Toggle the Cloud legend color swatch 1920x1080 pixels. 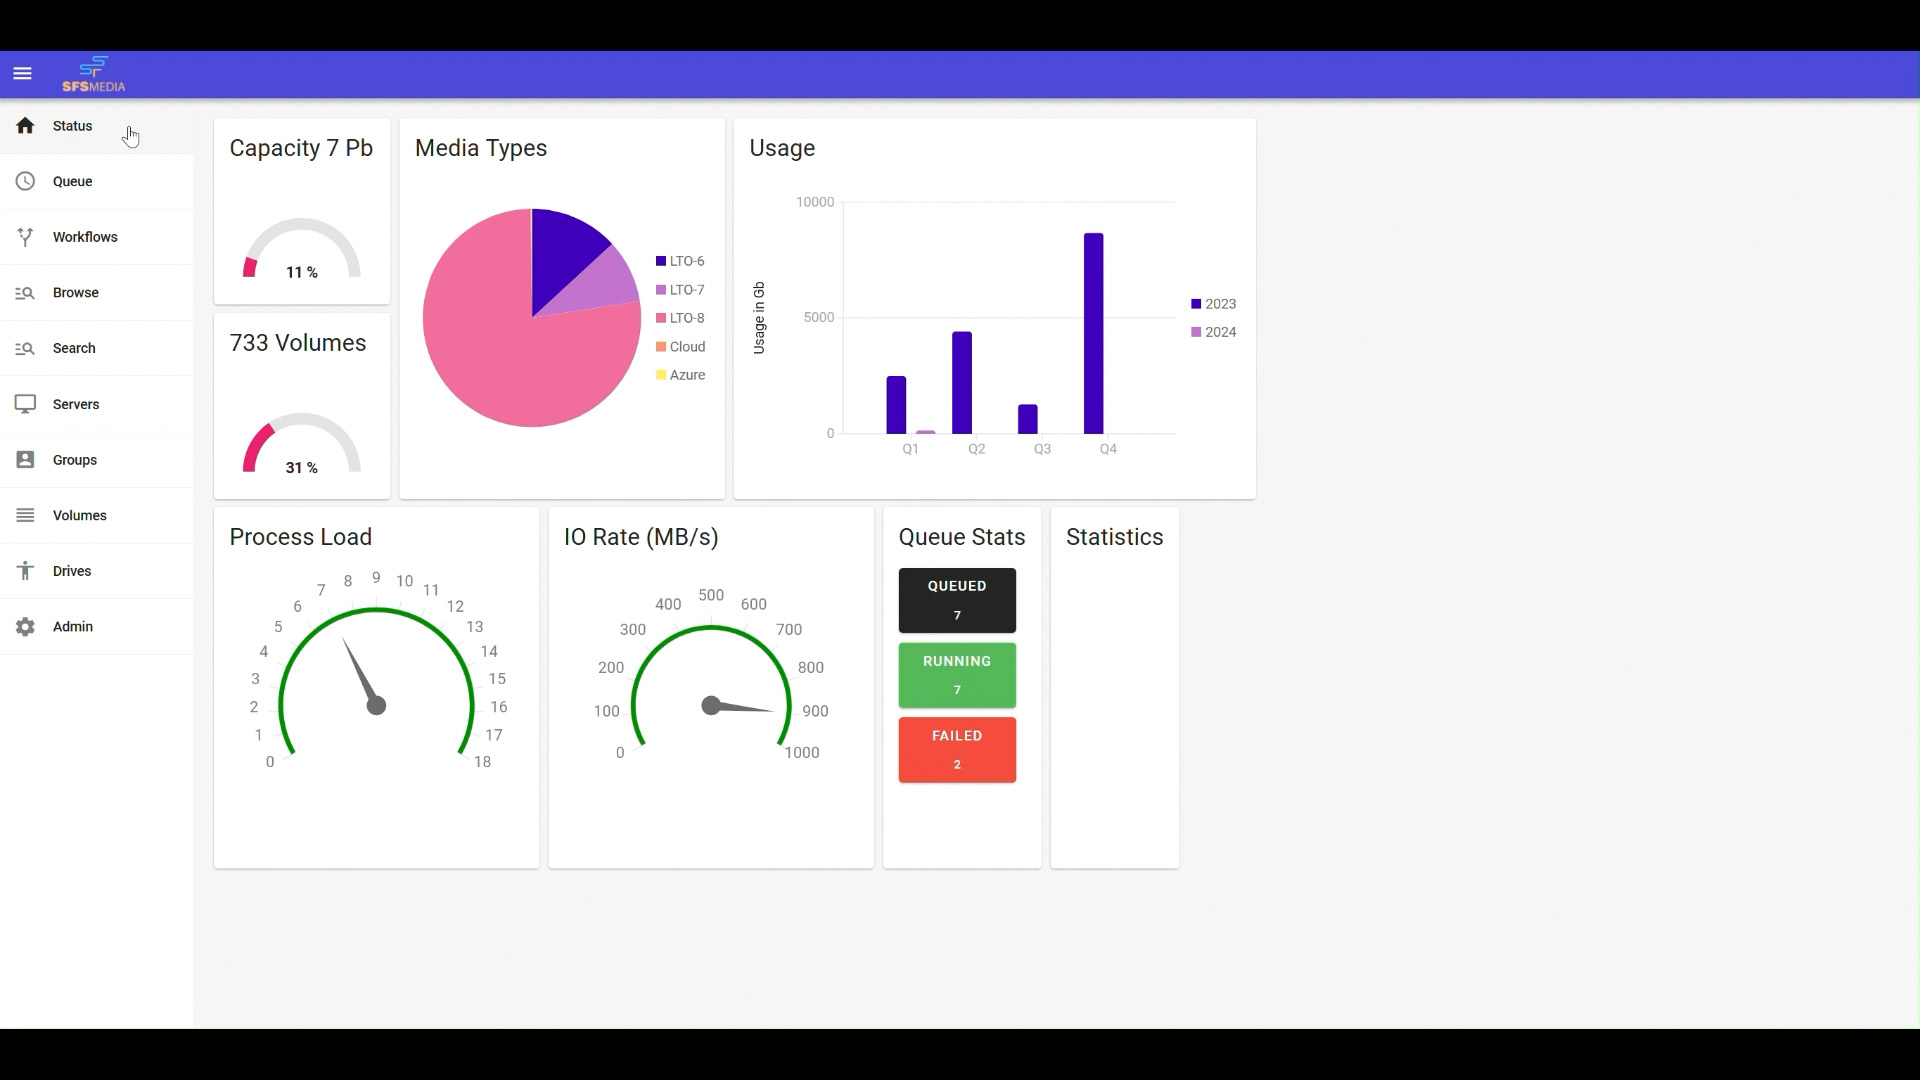661,347
